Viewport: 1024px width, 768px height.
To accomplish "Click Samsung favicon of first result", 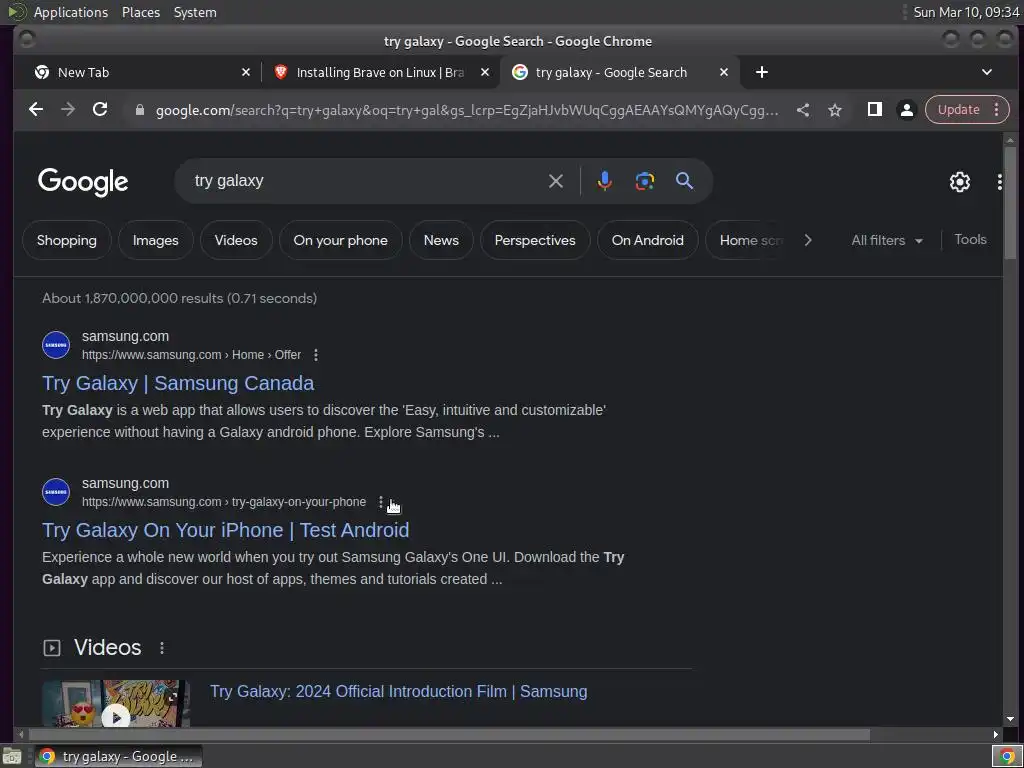I will pos(56,345).
